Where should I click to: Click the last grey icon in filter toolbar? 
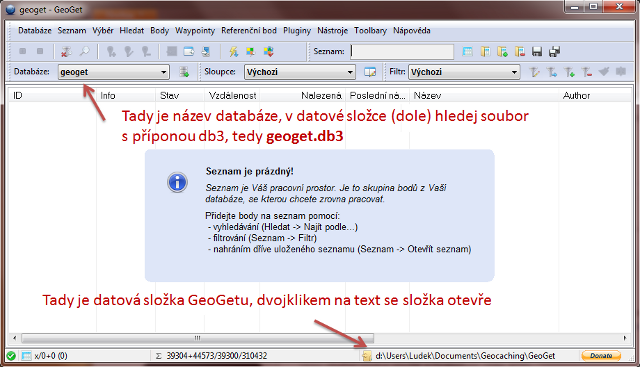point(621,72)
